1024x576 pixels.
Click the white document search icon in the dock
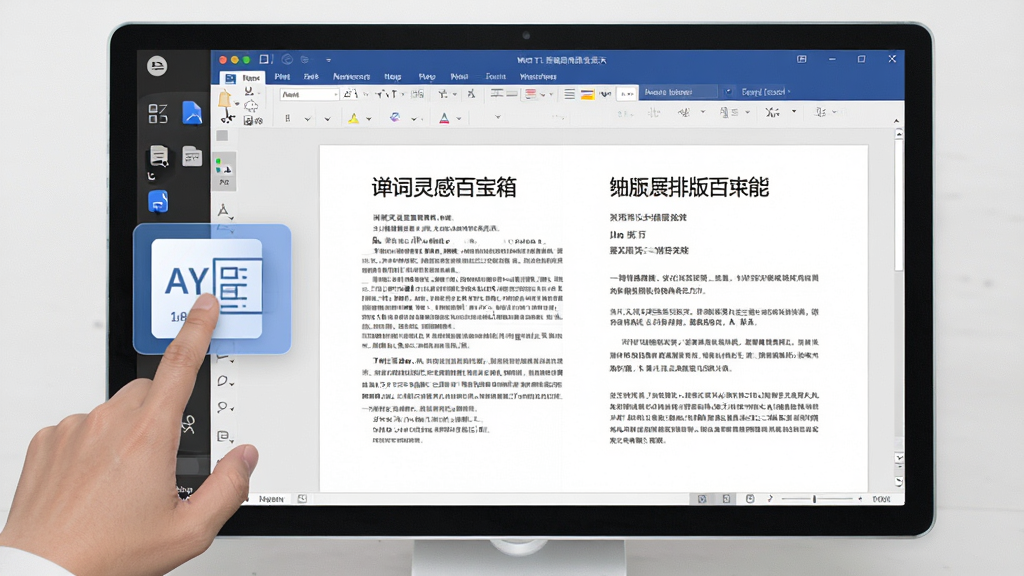pos(159,155)
